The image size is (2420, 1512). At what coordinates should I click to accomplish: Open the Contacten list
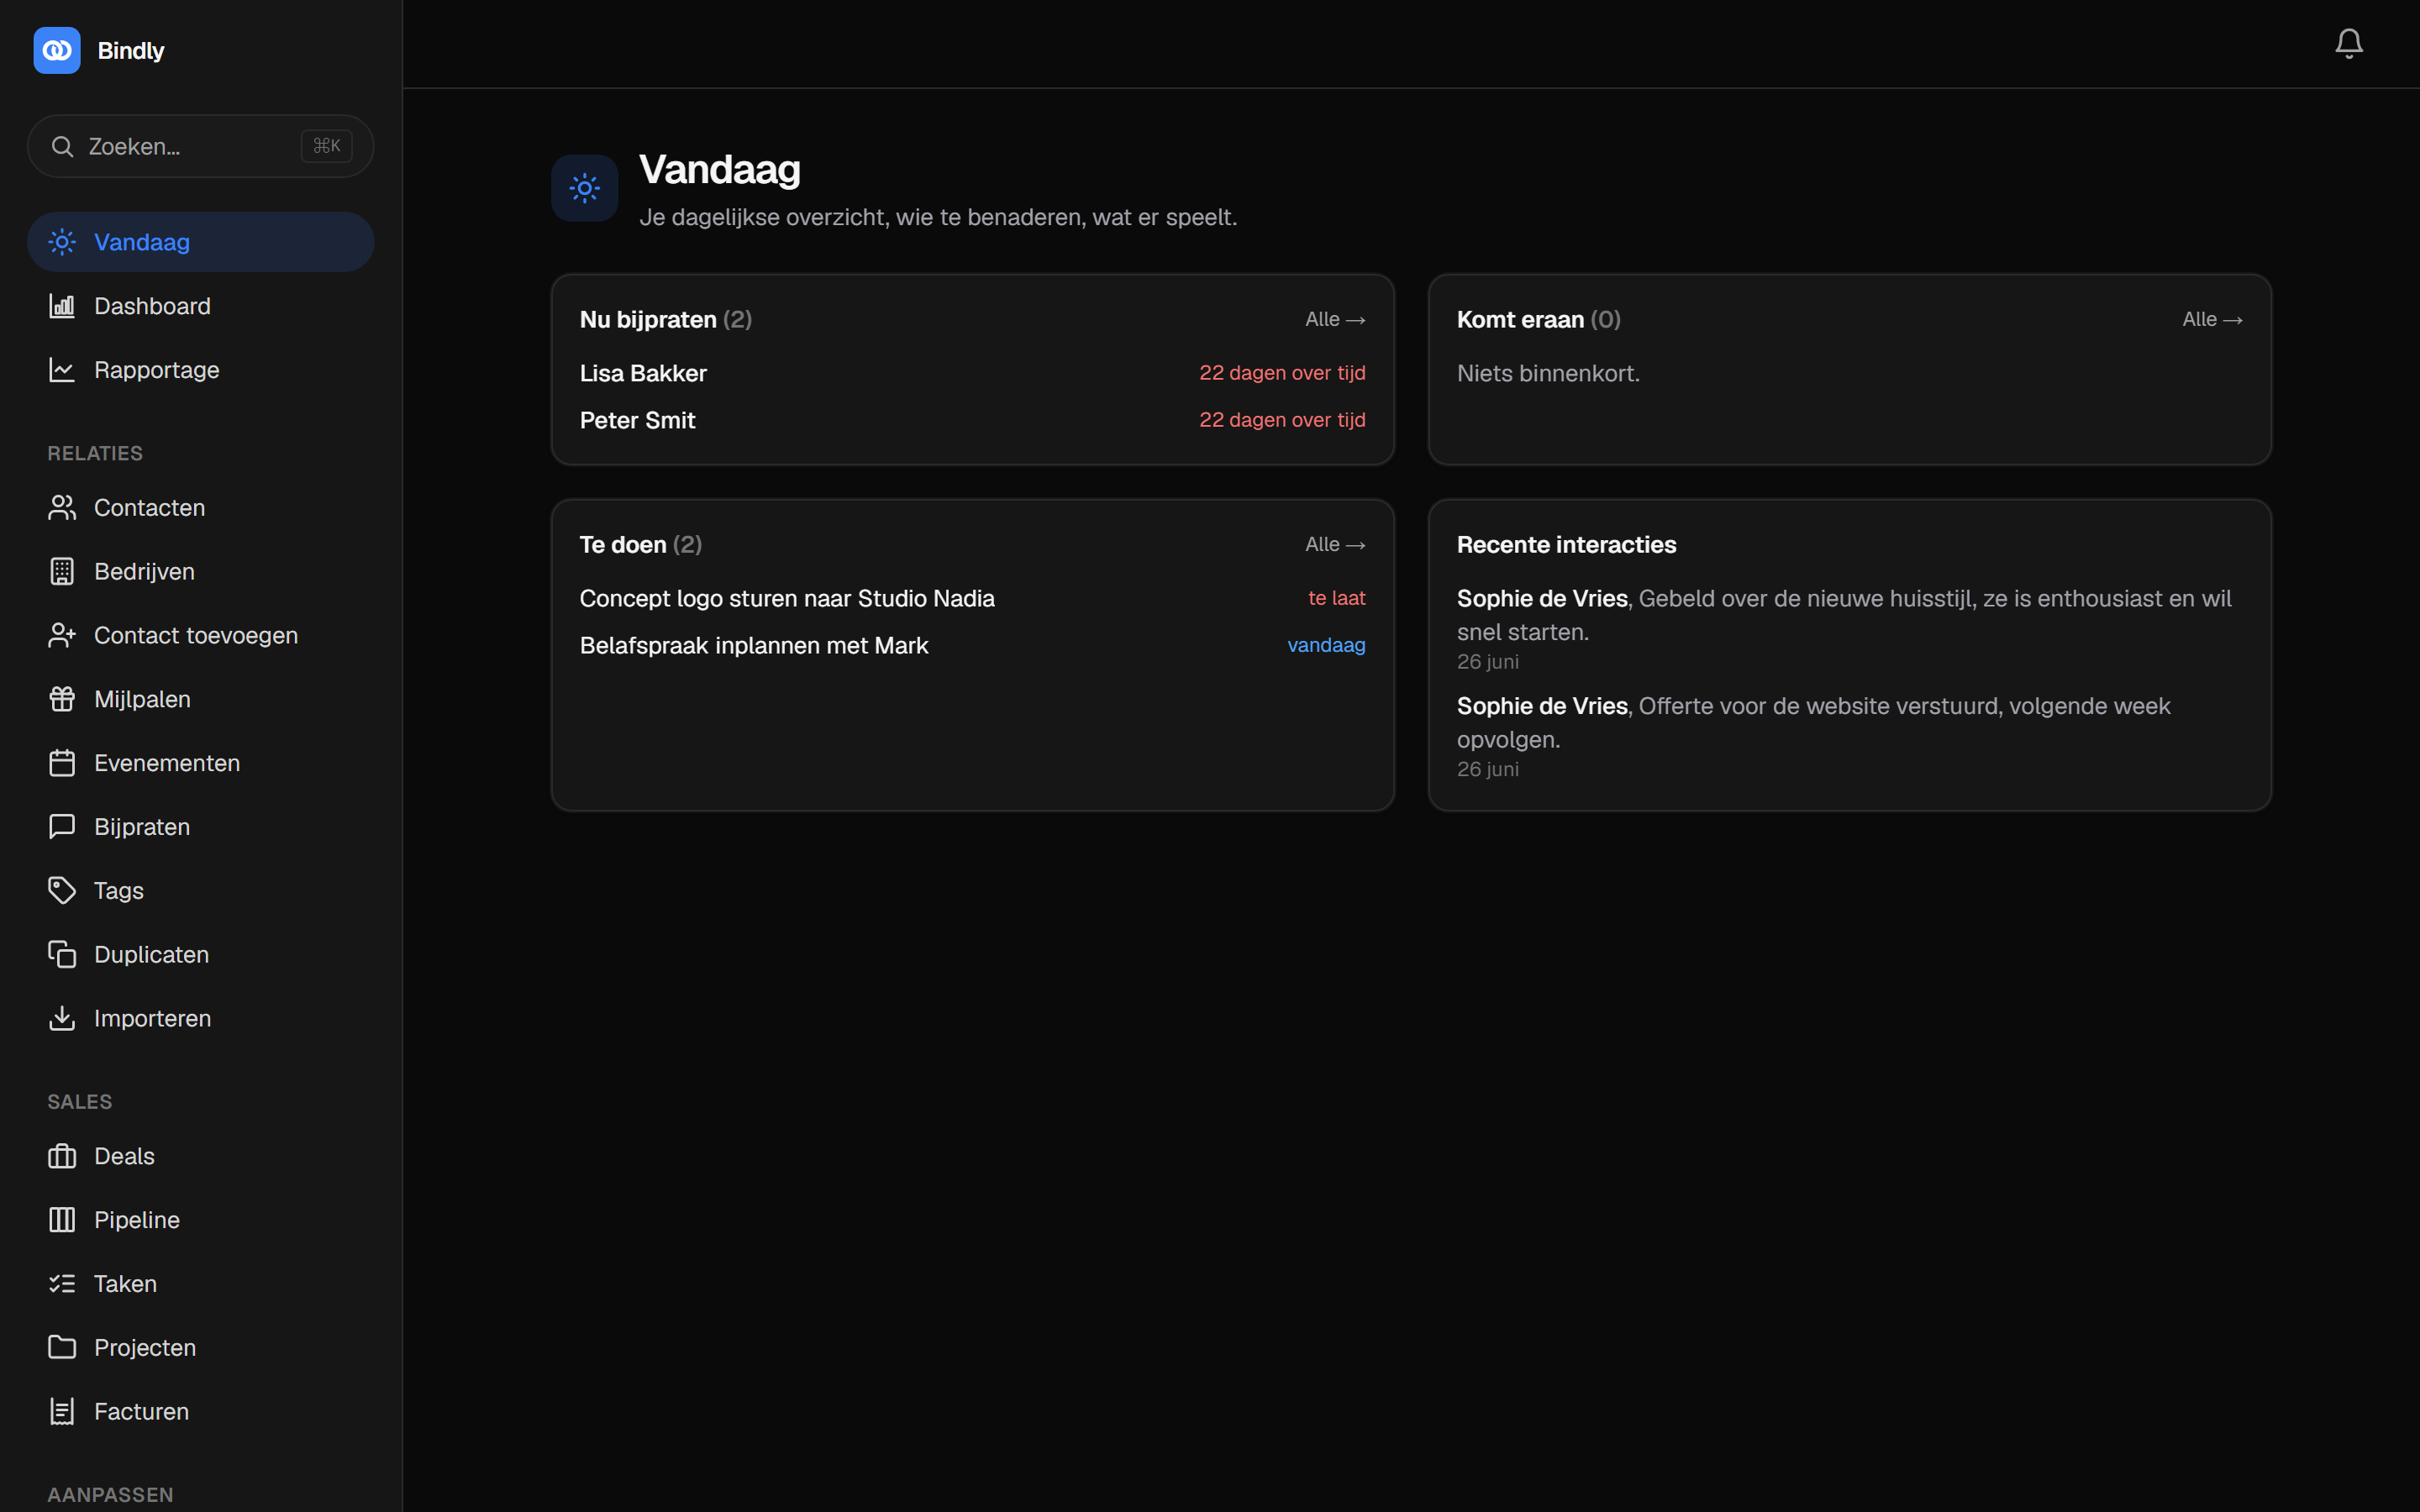(x=201, y=508)
